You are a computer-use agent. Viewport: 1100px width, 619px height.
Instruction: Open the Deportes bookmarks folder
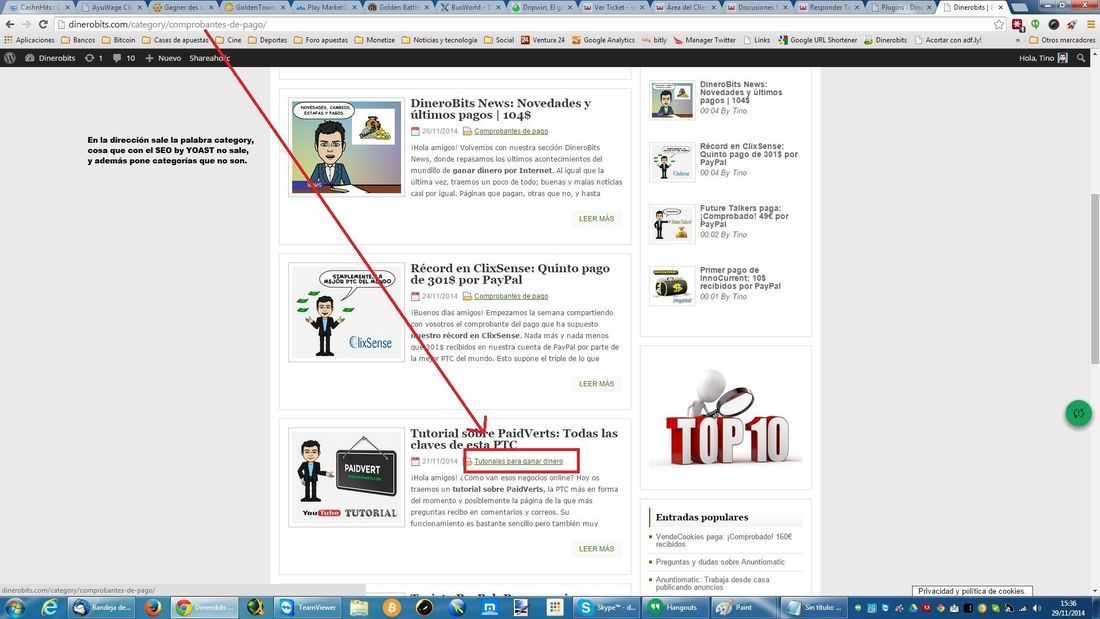(x=267, y=40)
